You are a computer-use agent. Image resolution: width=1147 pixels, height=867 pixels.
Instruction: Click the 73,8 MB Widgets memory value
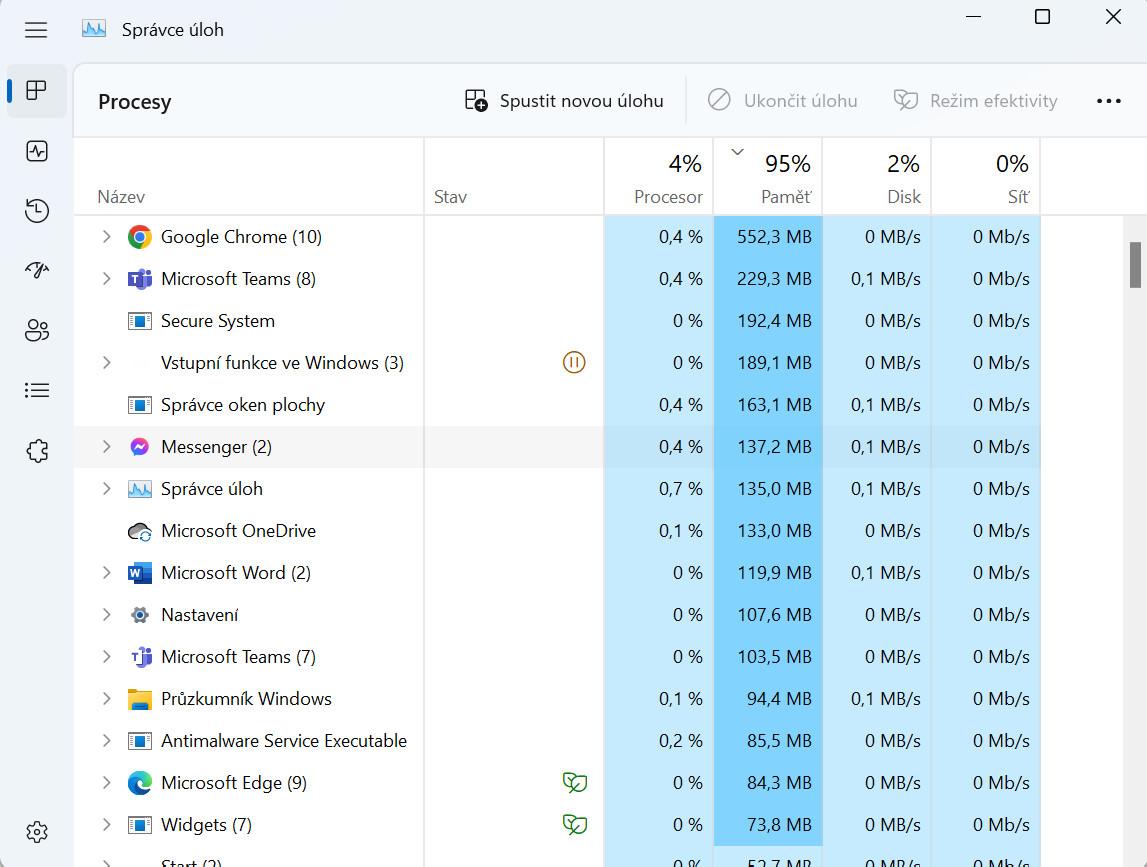point(779,825)
